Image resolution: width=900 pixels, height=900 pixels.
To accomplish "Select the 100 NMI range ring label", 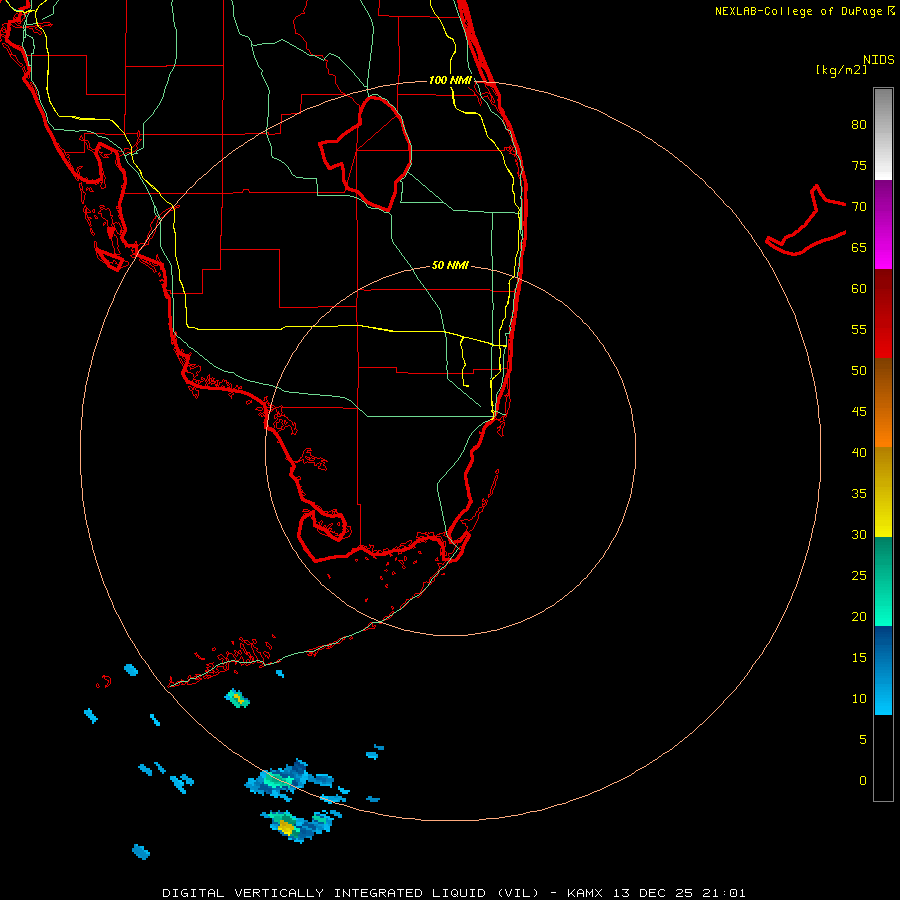I will point(450,80).
